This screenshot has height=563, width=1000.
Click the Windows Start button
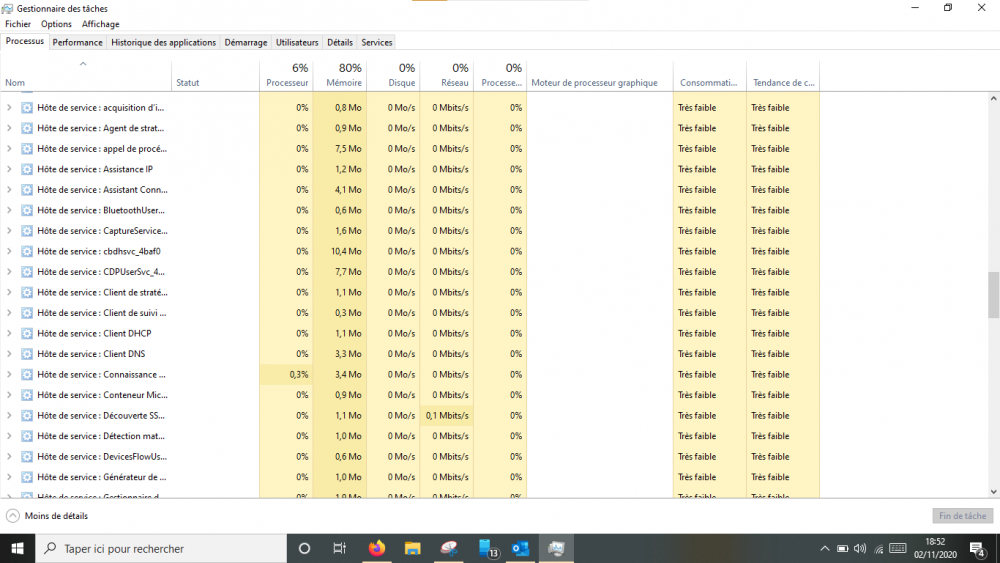coord(17,548)
